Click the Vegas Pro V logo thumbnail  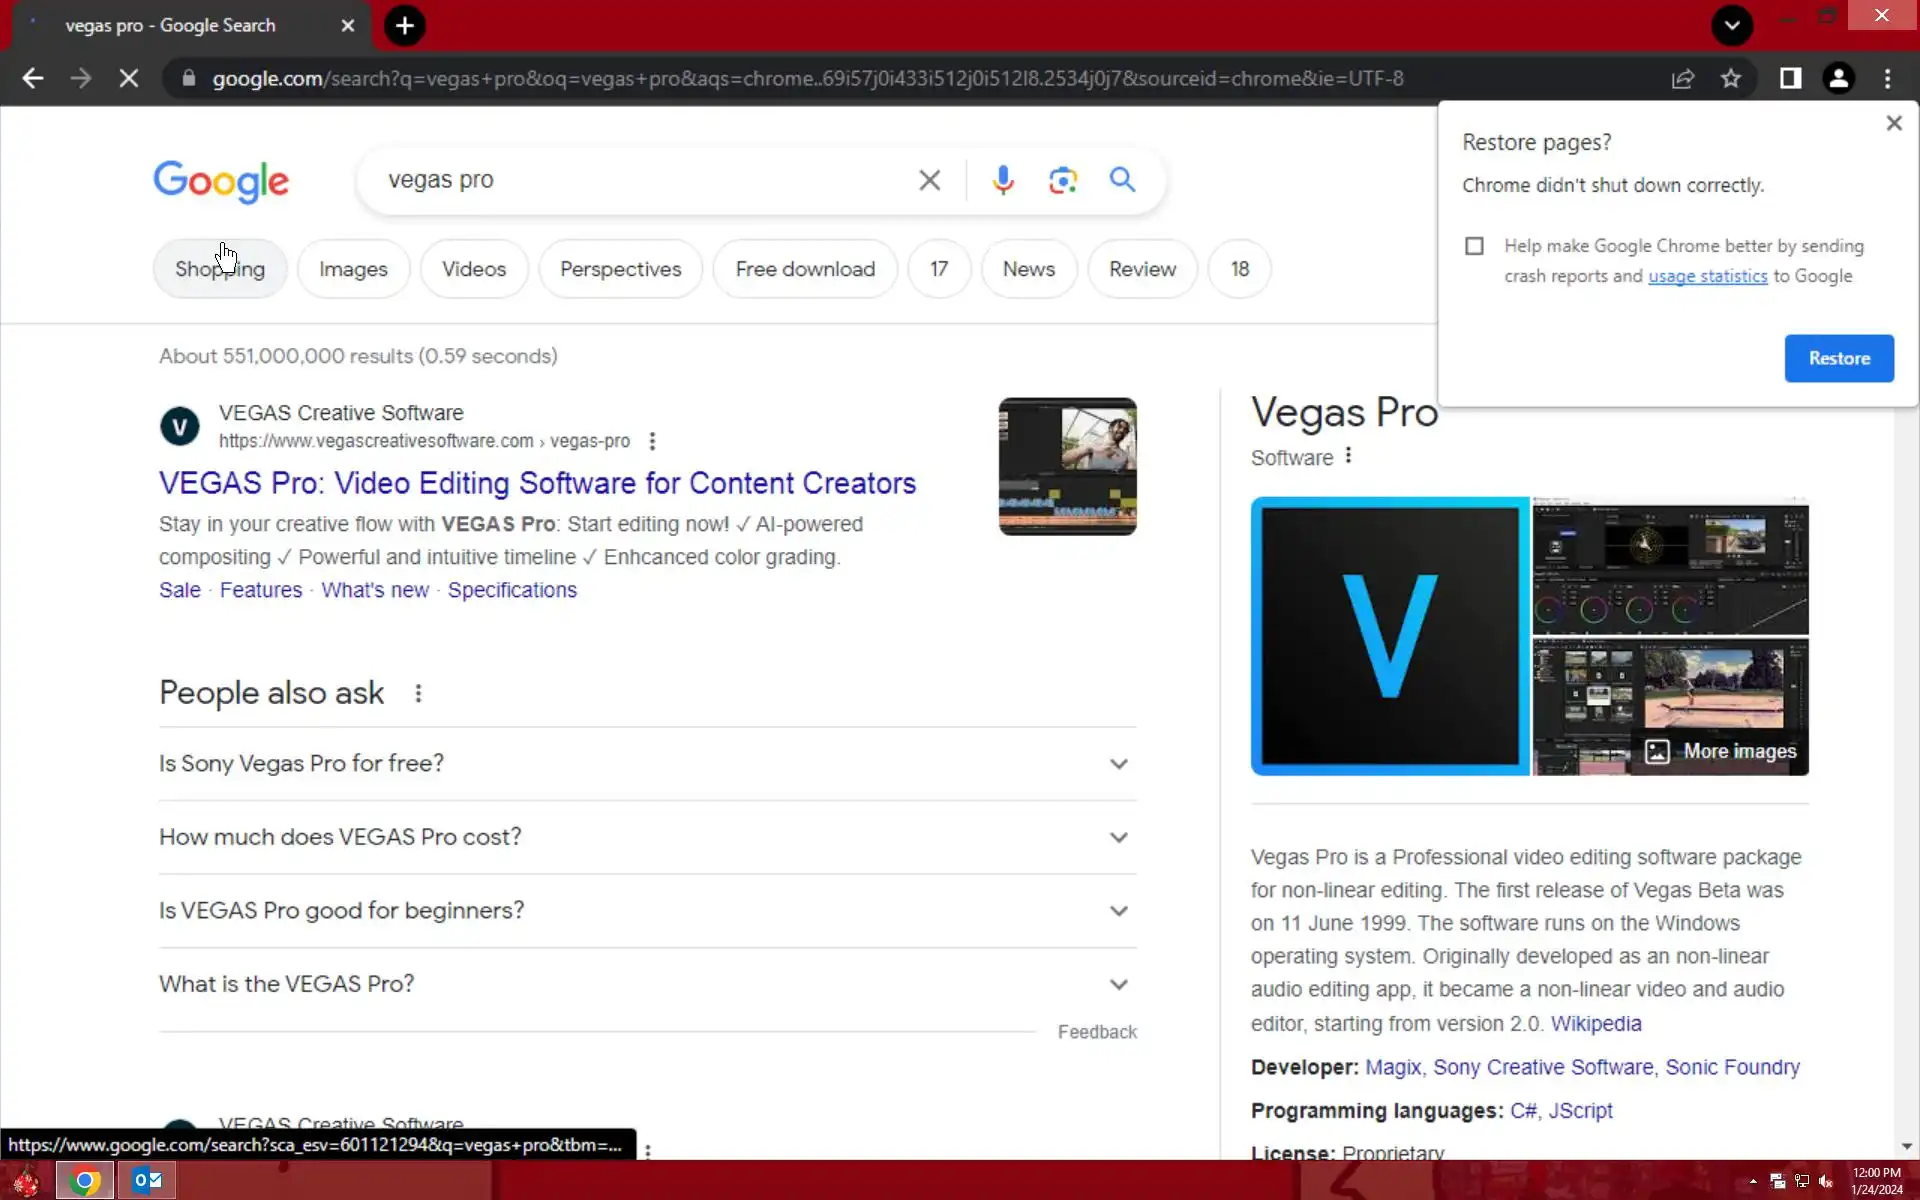pyautogui.click(x=1389, y=636)
